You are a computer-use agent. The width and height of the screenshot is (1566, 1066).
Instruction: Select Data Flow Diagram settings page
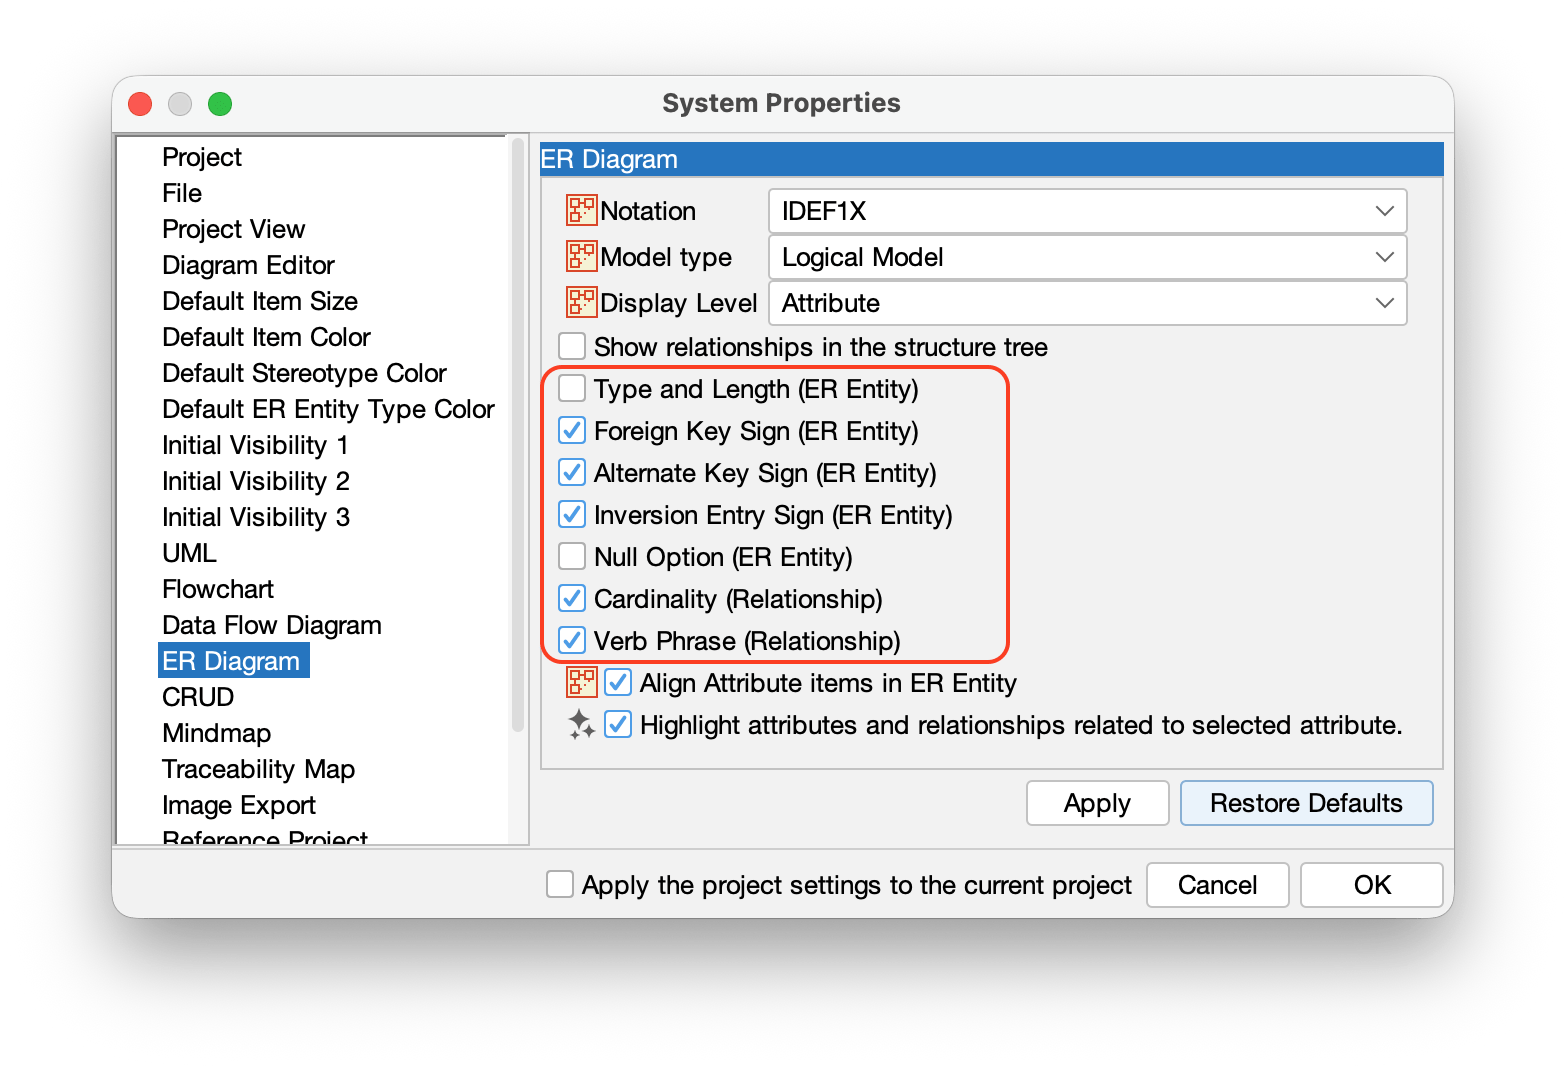(x=271, y=624)
